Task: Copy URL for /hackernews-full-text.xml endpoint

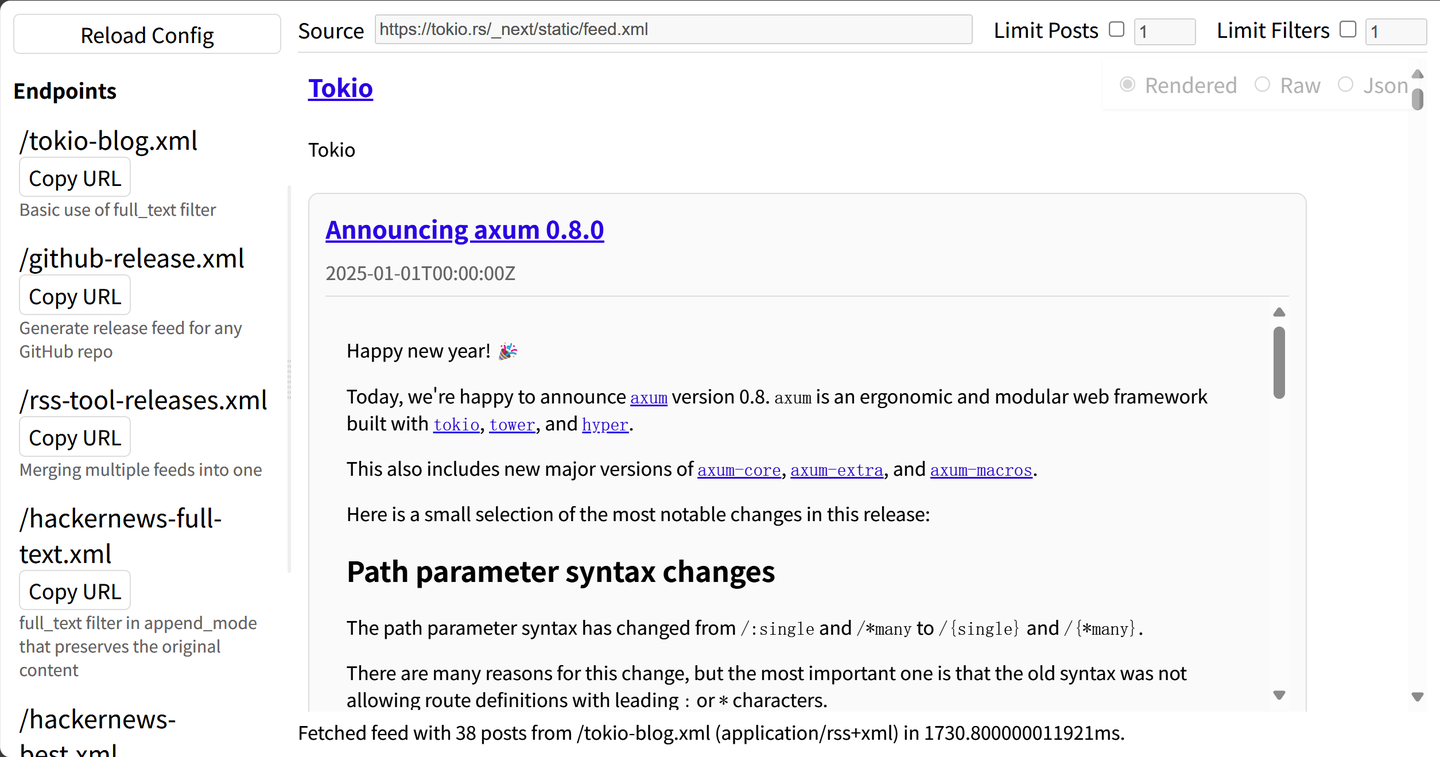Action: 75,591
